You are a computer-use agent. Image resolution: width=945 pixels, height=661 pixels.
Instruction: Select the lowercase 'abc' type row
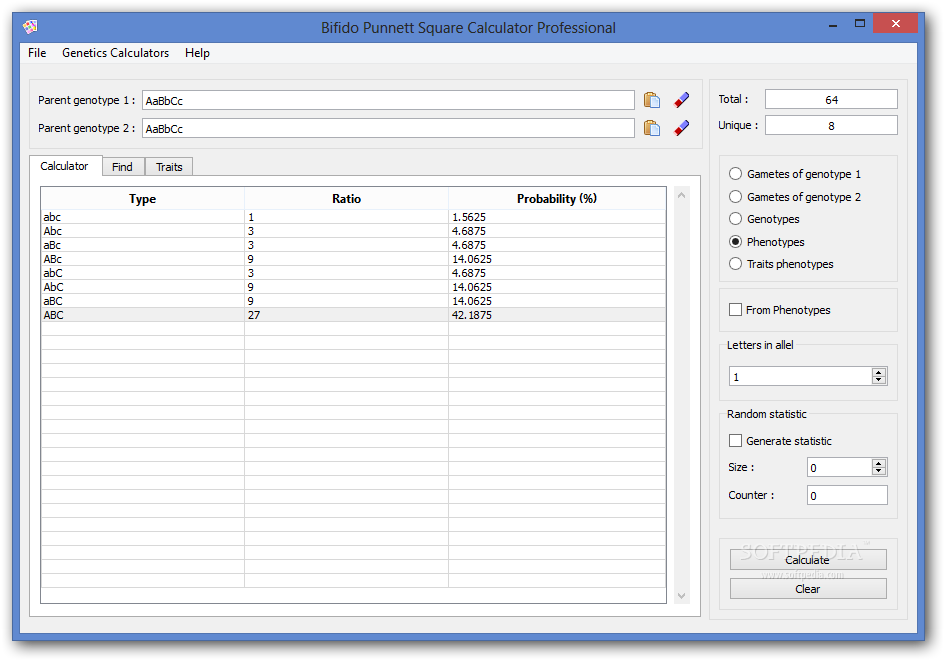[x=353, y=217]
